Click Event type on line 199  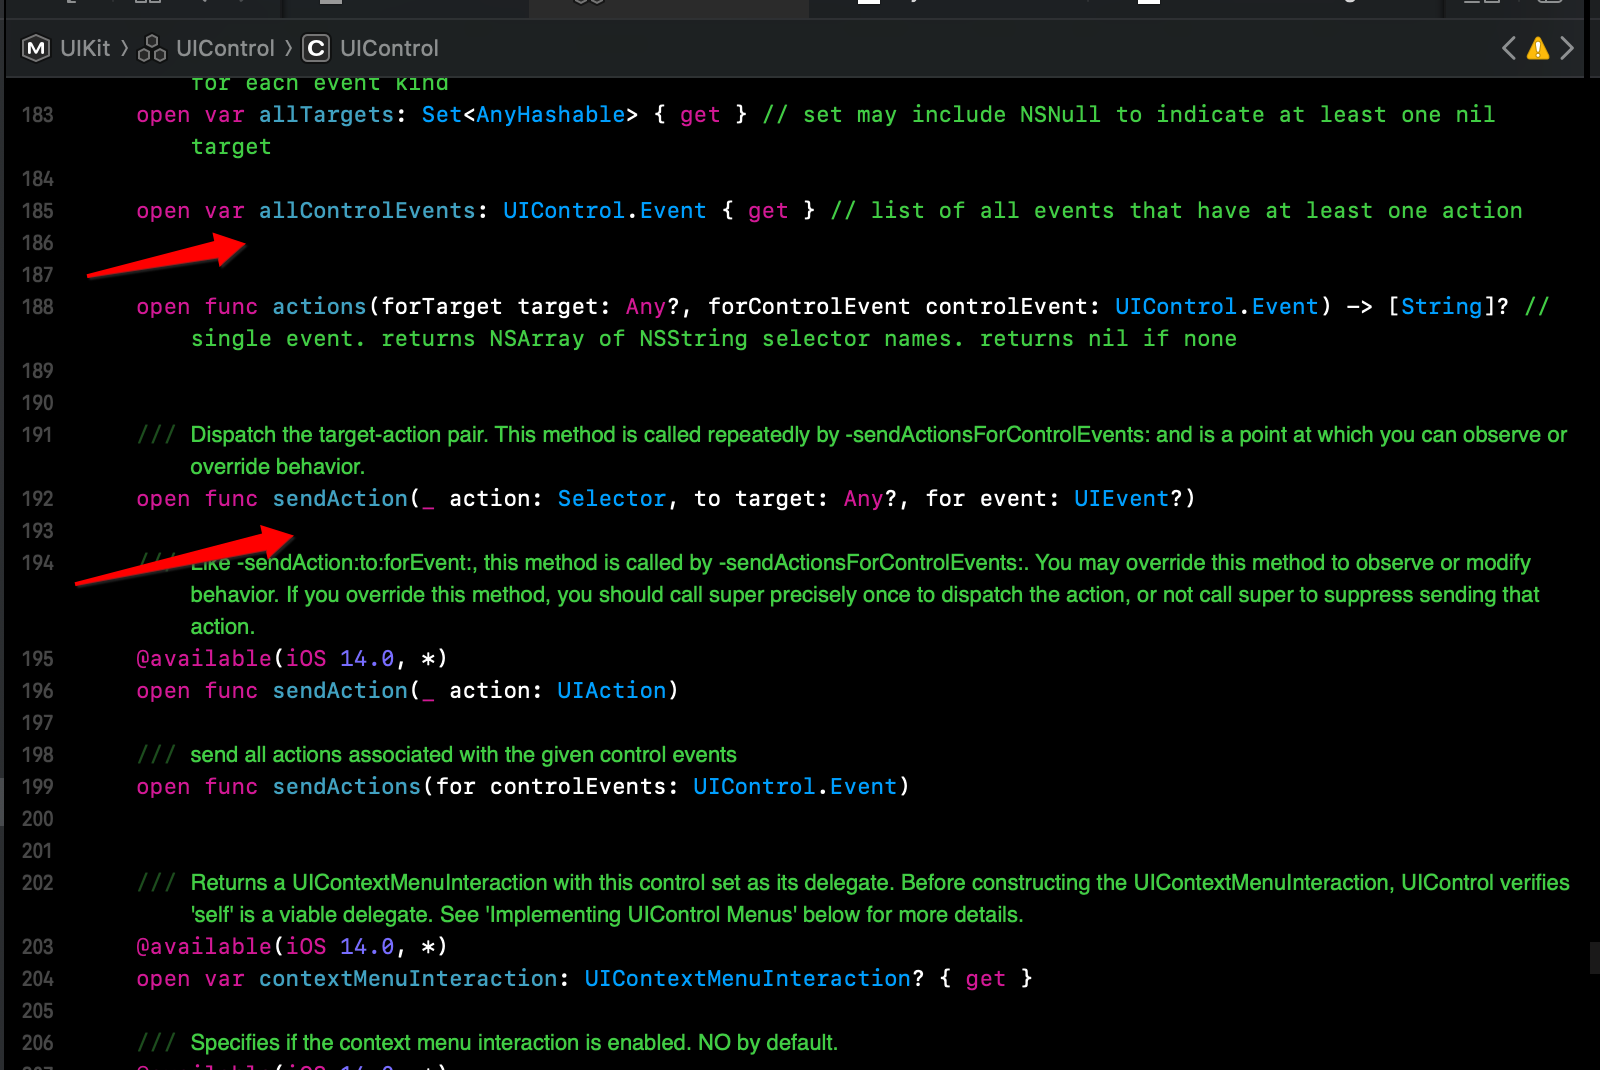pos(863,787)
